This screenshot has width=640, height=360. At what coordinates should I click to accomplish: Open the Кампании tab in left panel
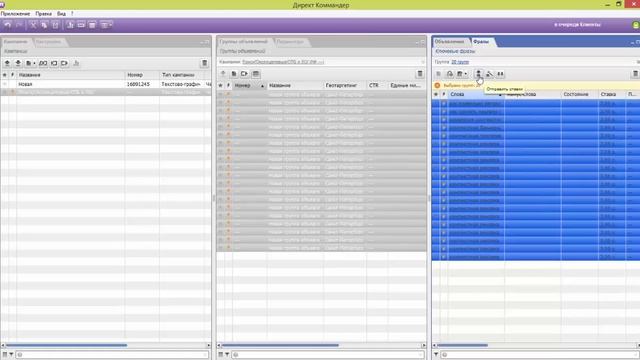click(16, 42)
